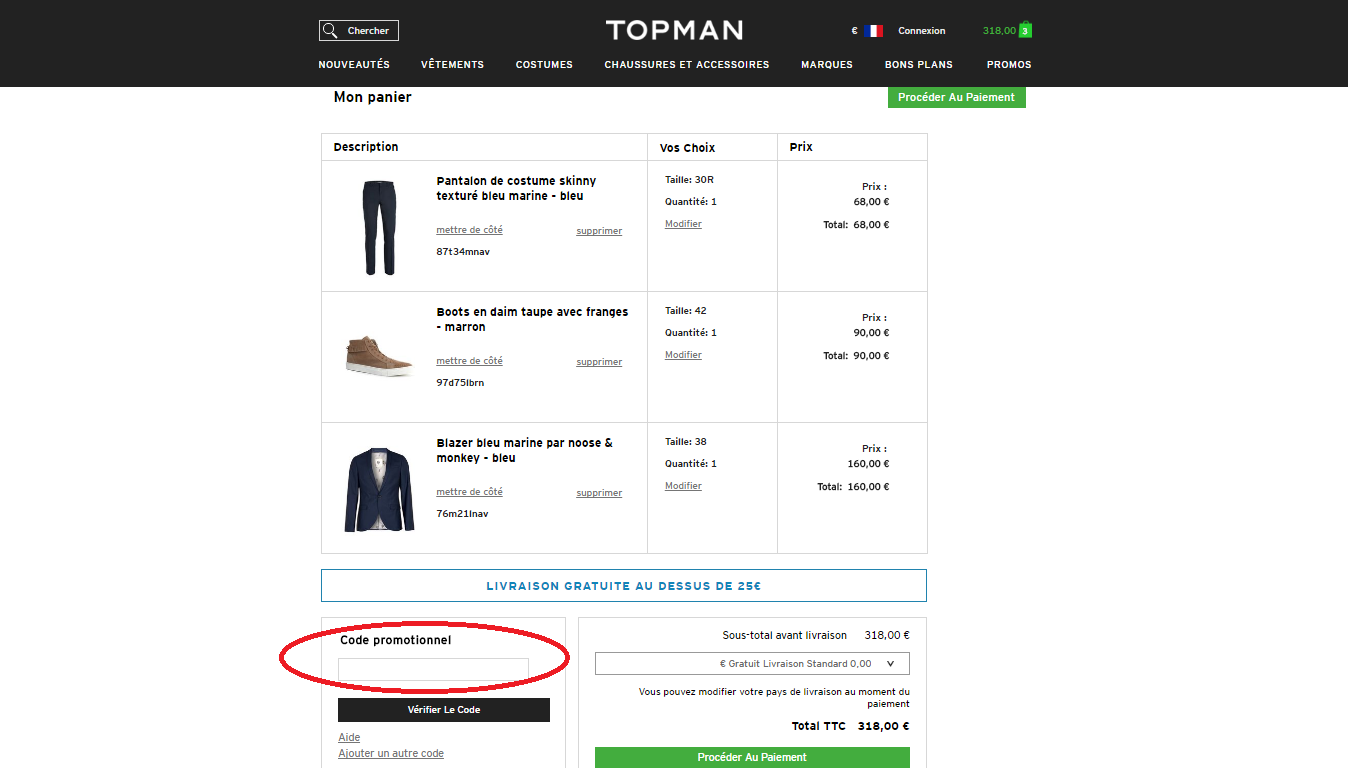Click the blazer price of 160,00 €
The width and height of the screenshot is (1348, 770).
[x=868, y=464]
